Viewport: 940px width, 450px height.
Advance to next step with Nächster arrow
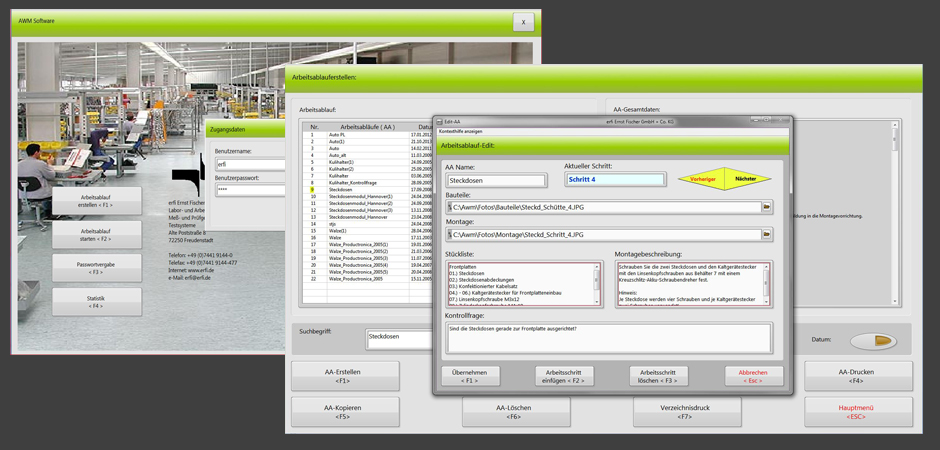(746, 178)
